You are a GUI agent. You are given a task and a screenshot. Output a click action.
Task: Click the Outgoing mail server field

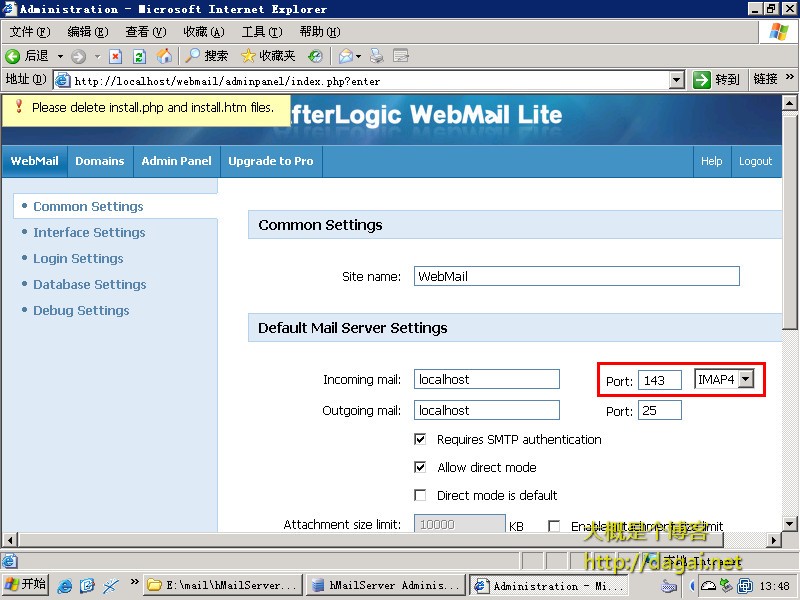[487, 410]
